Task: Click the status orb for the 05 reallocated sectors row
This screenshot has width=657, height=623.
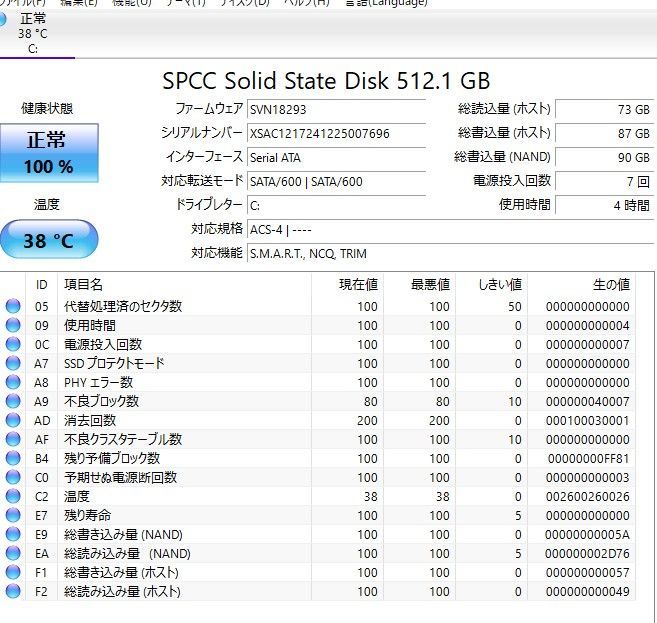Action: pyautogui.click(x=13, y=307)
